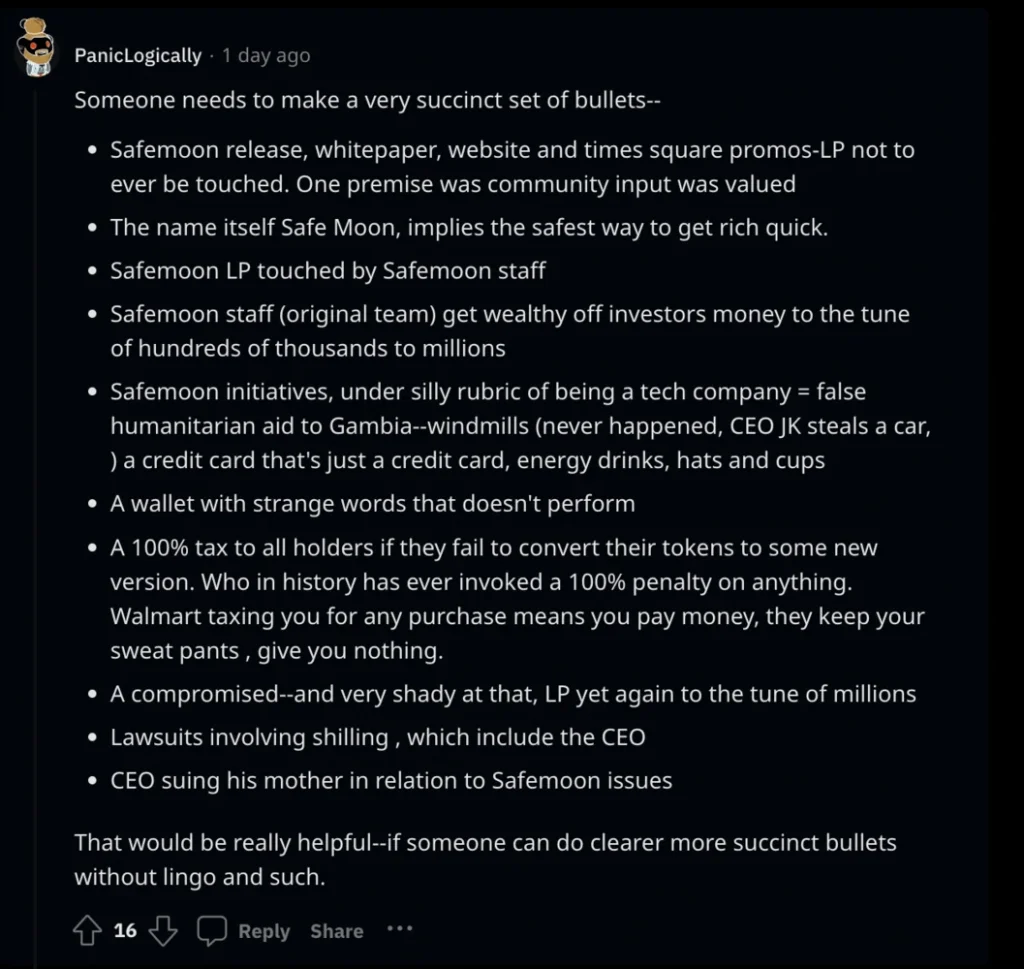Click the Share button
Screen dimensions: 1024x969
336,931
